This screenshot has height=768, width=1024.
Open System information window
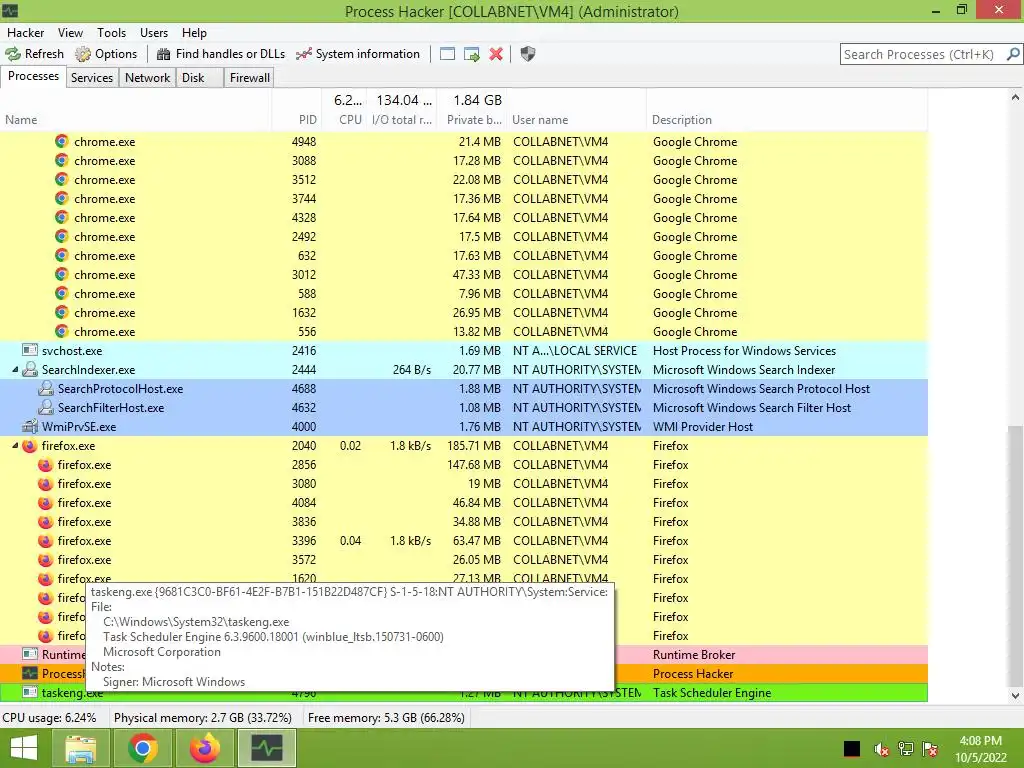tap(358, 54)
